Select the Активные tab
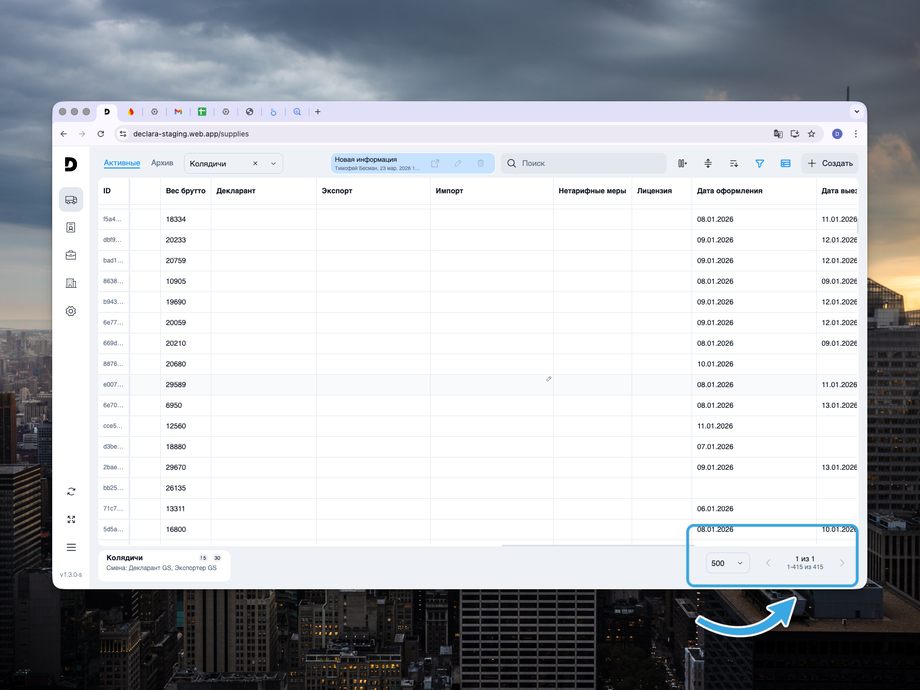 tap(122, 163)
